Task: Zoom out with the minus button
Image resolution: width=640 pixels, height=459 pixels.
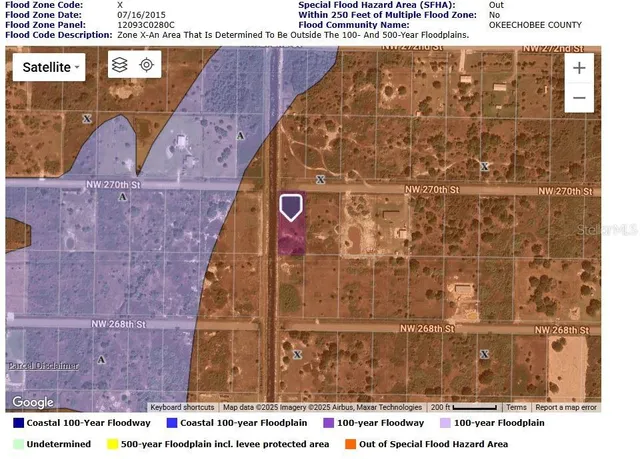Action: pos(579,98)
